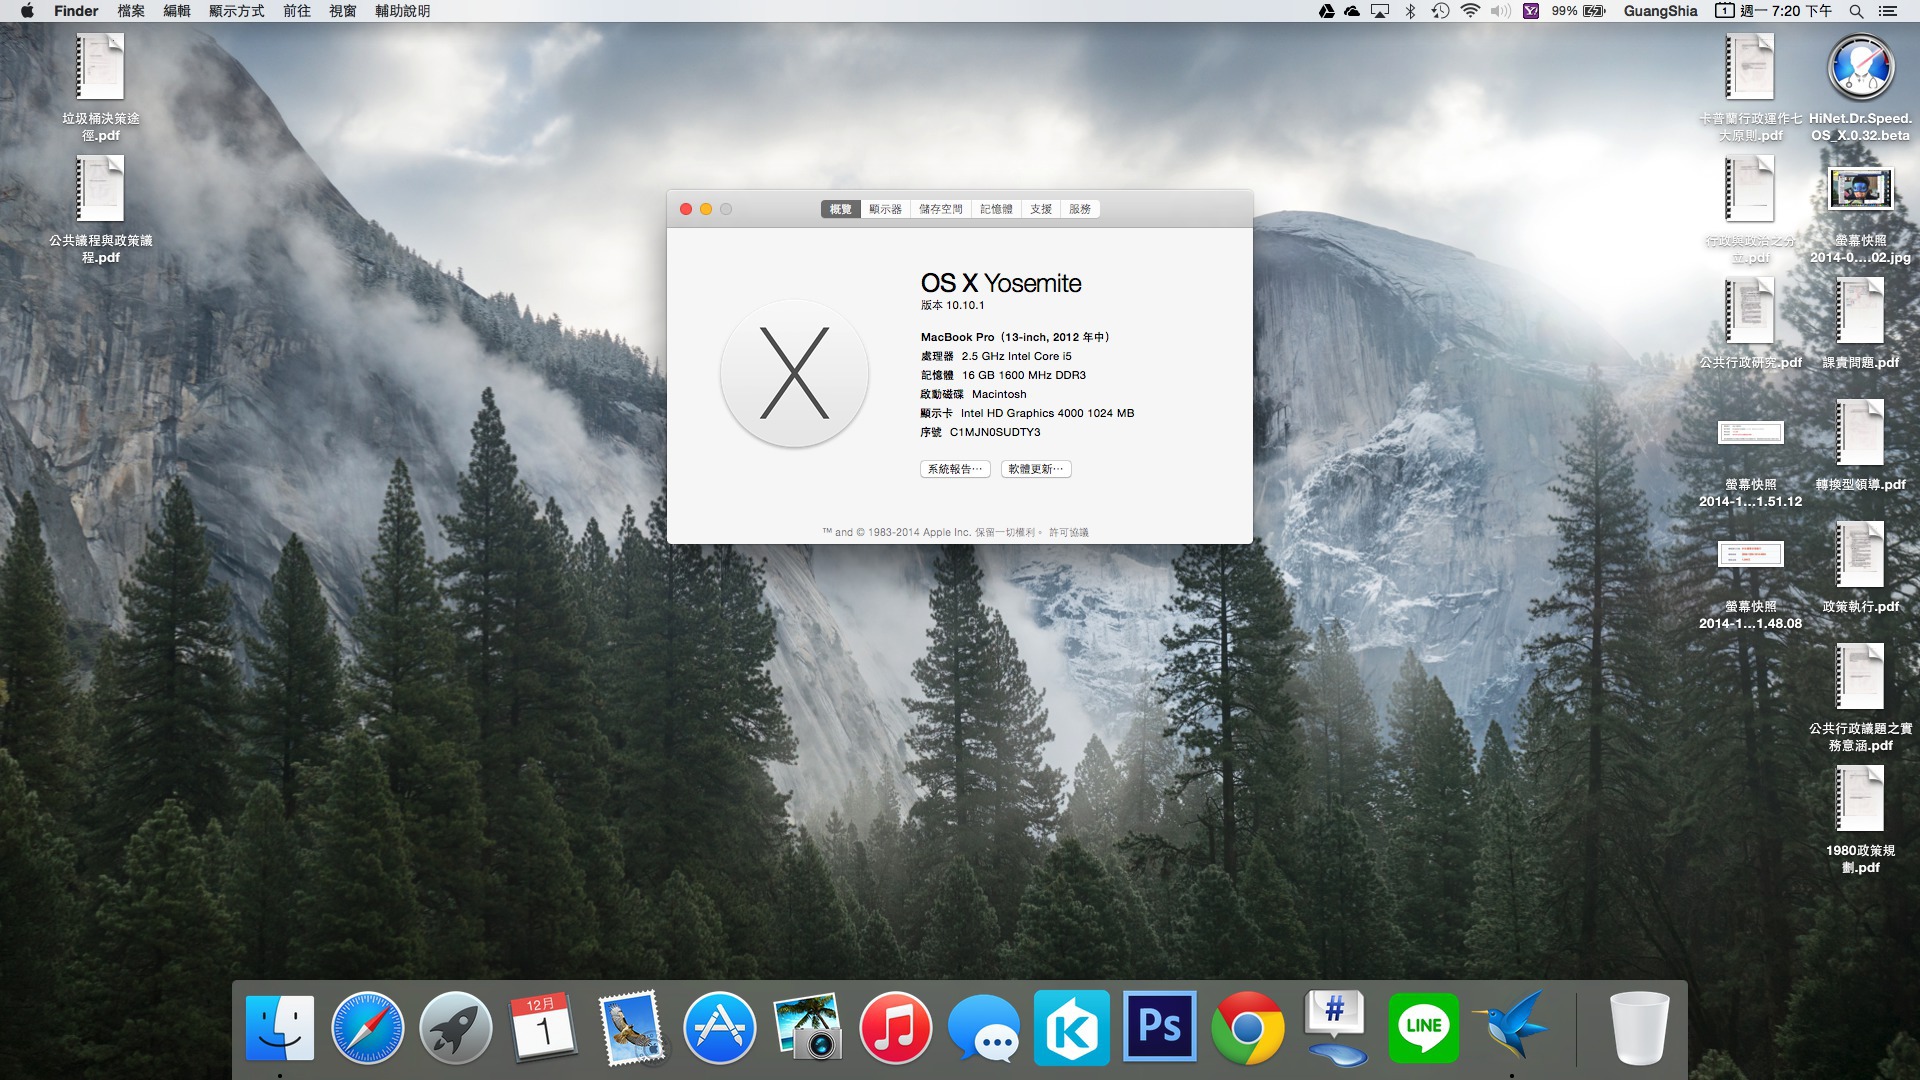Select the 轉換型領導.pdf file

pyautogui.click(x=1860, y=446)
